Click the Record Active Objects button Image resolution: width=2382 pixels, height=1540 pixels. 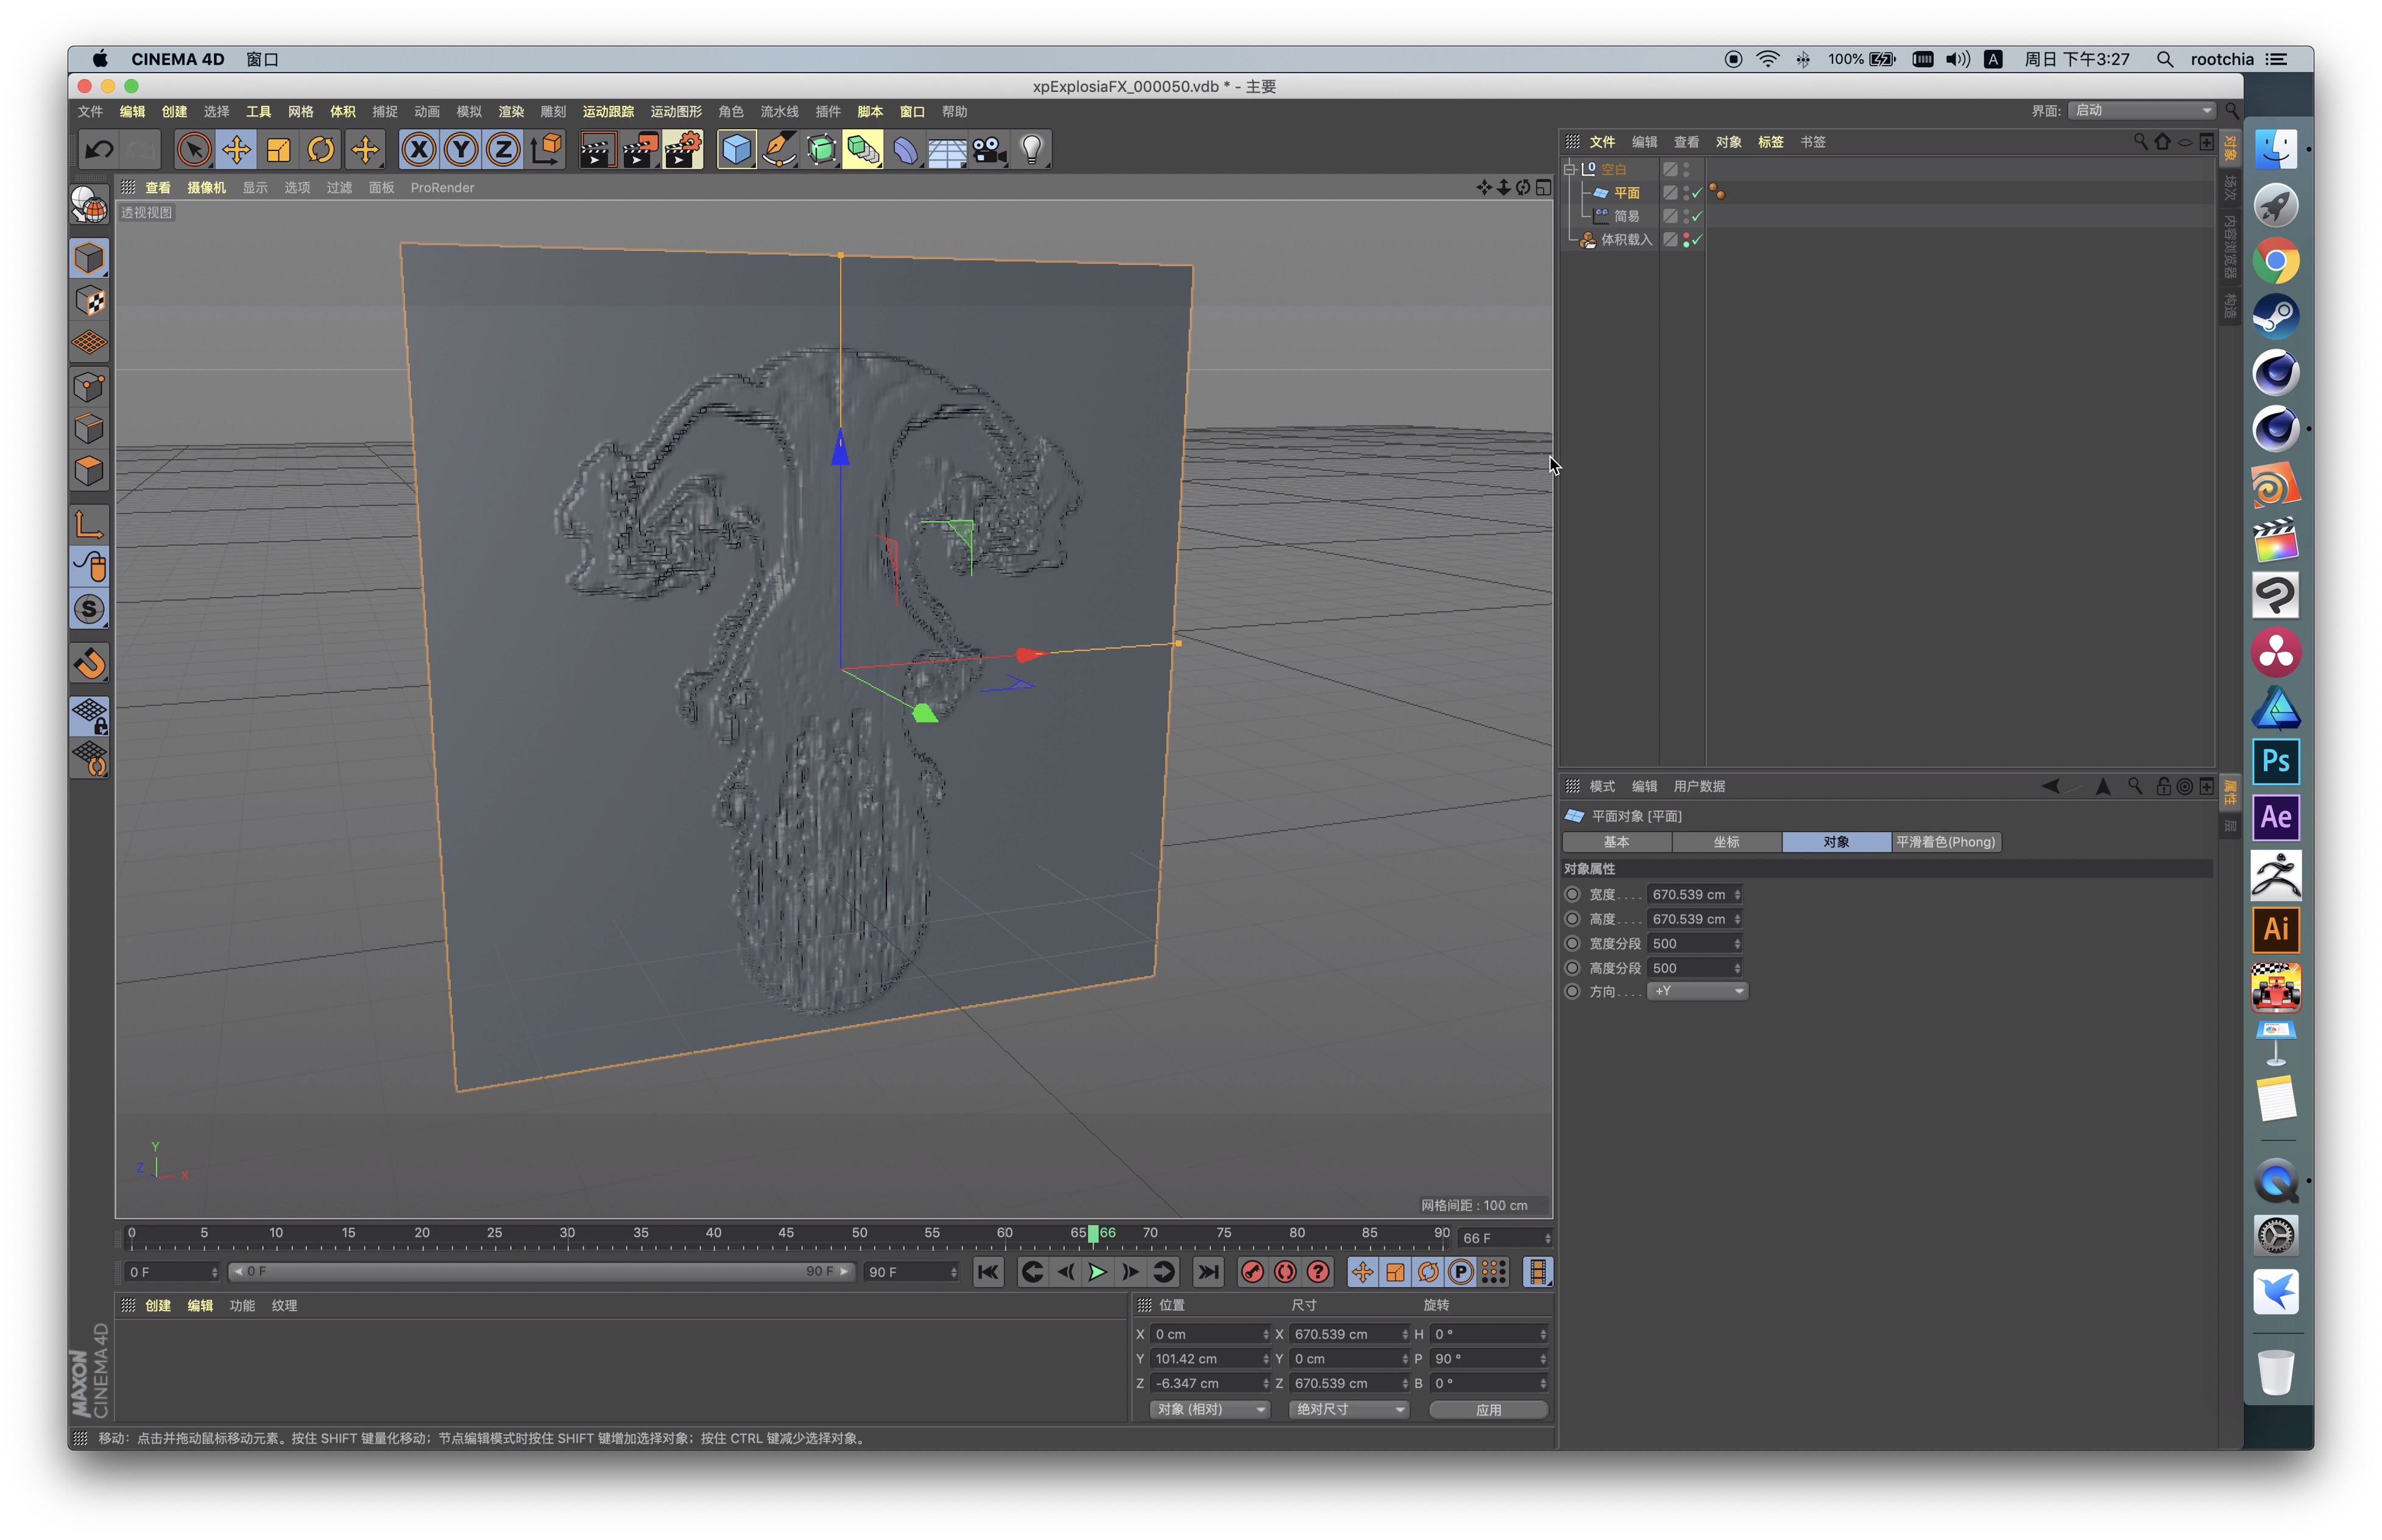click(x=1252, y=1272)
